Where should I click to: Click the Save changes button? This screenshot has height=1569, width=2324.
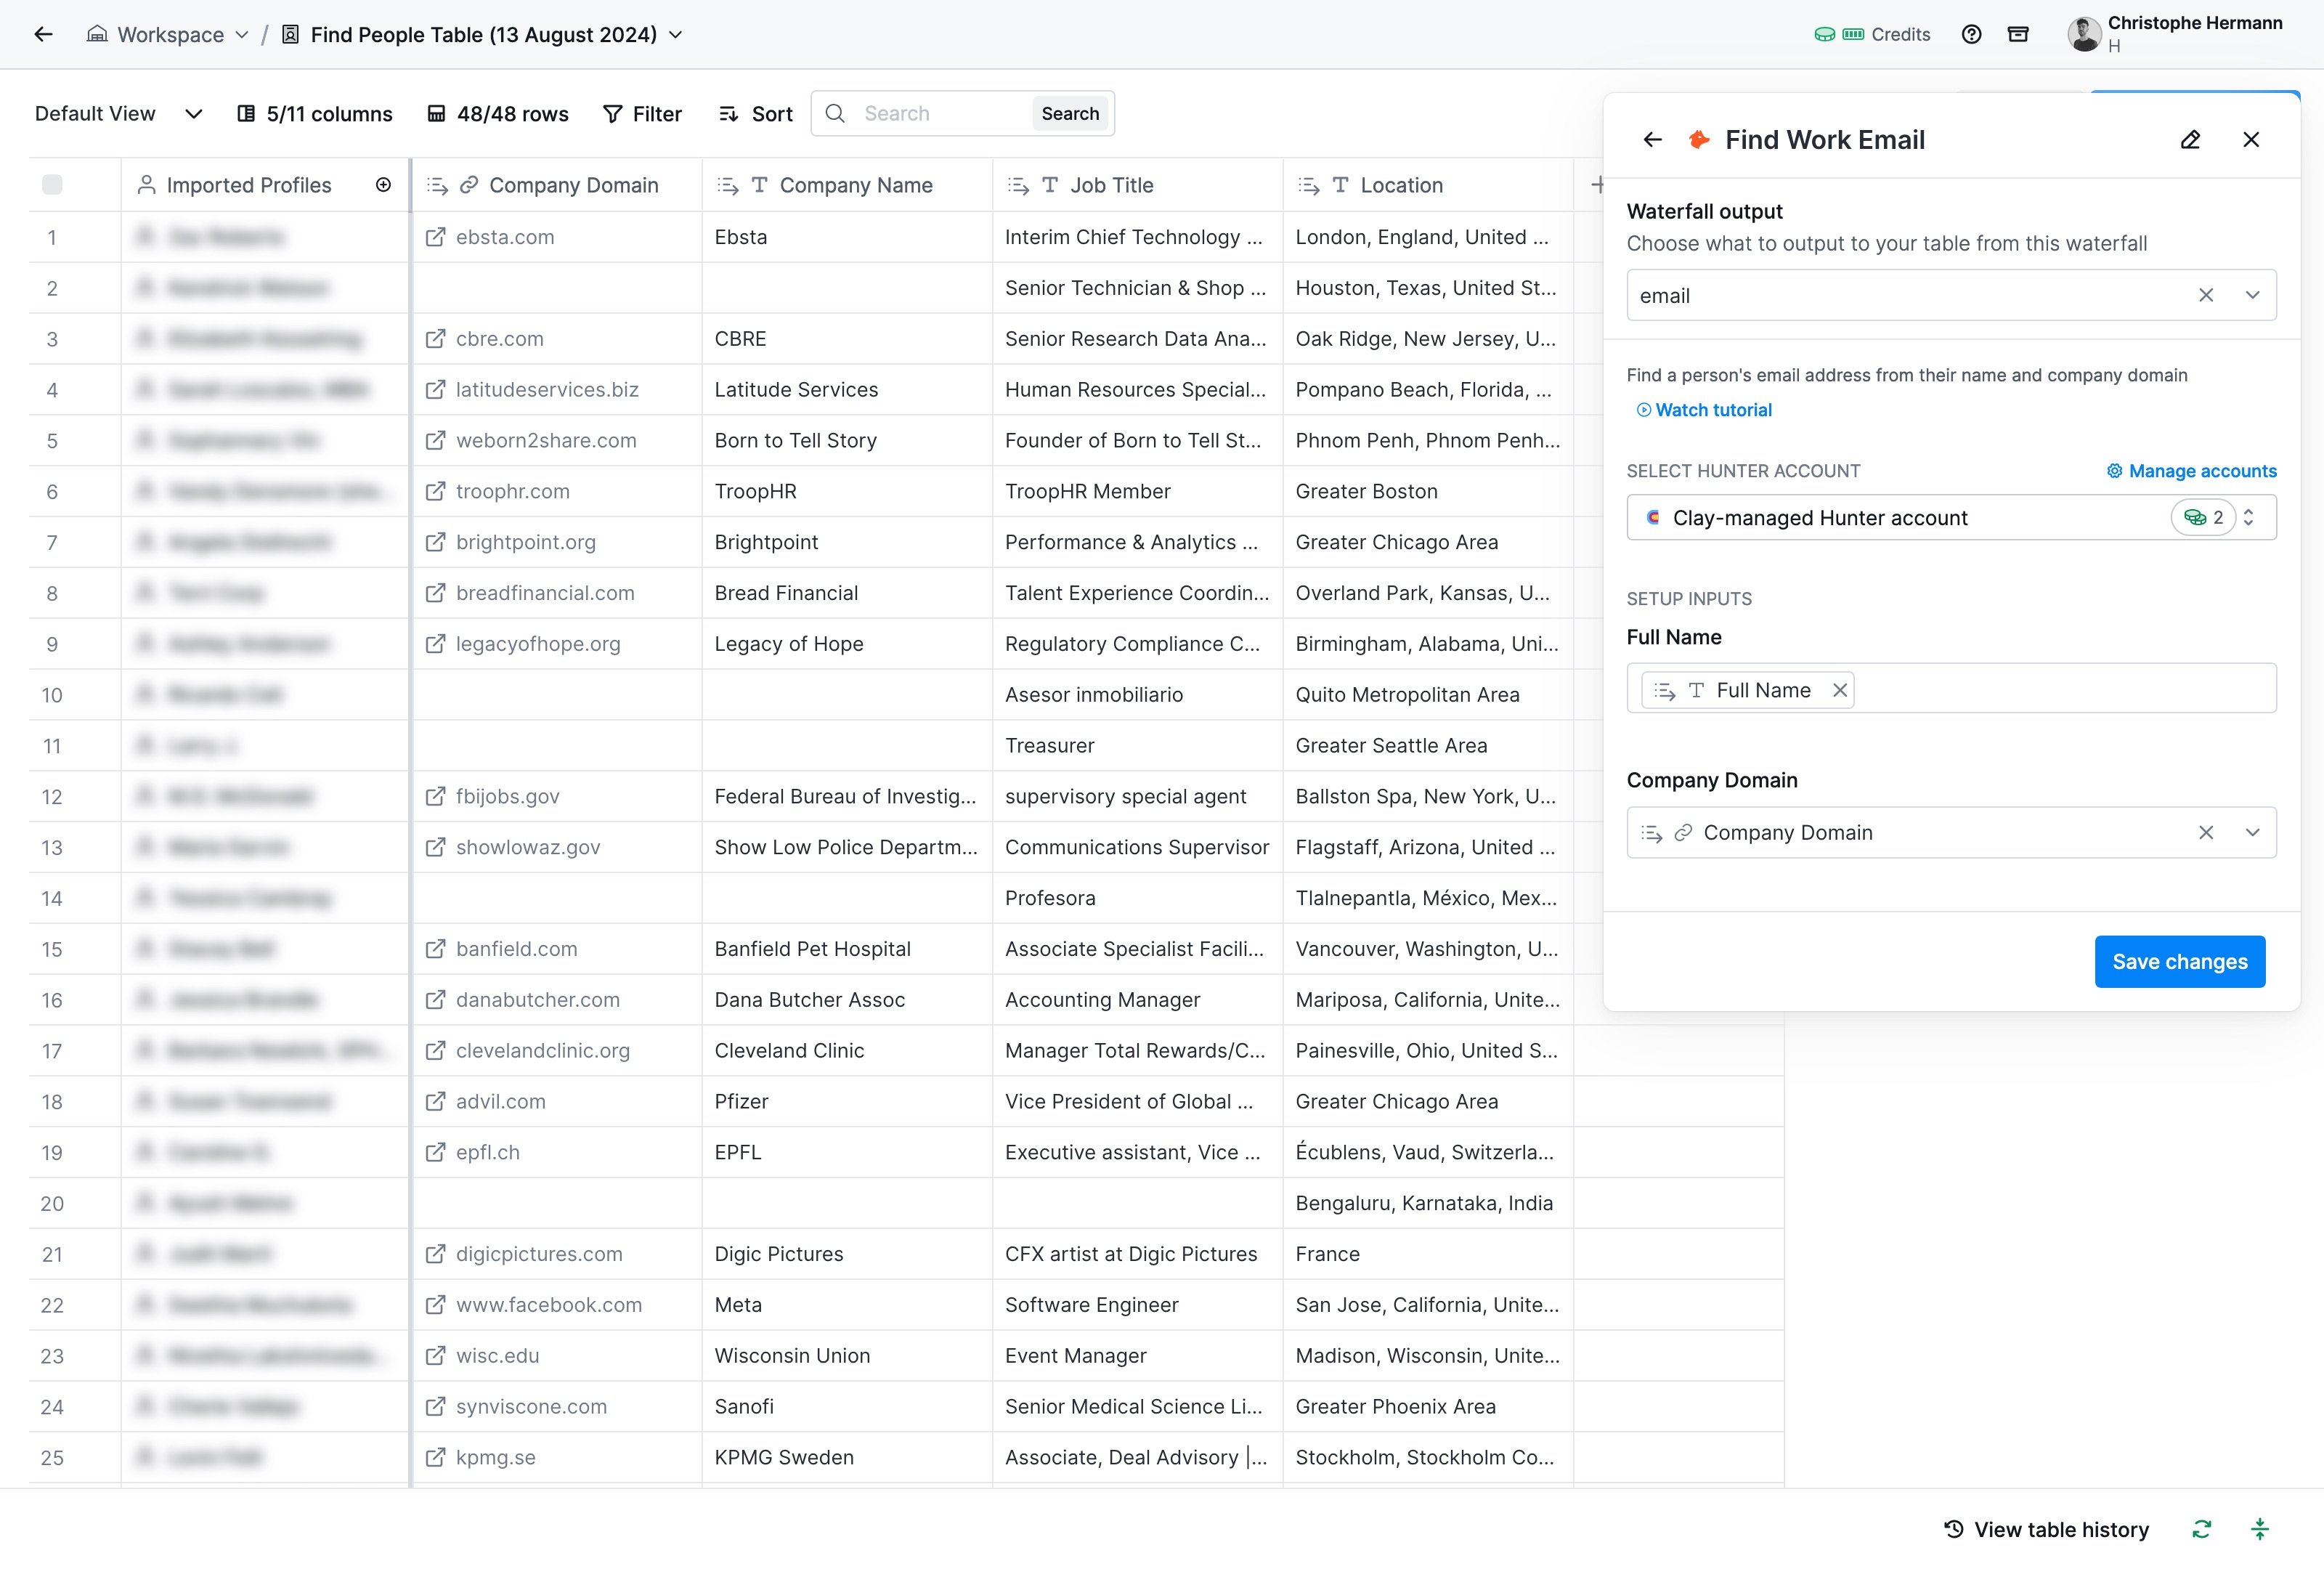pyautogui.click(x=2179, y=962)
